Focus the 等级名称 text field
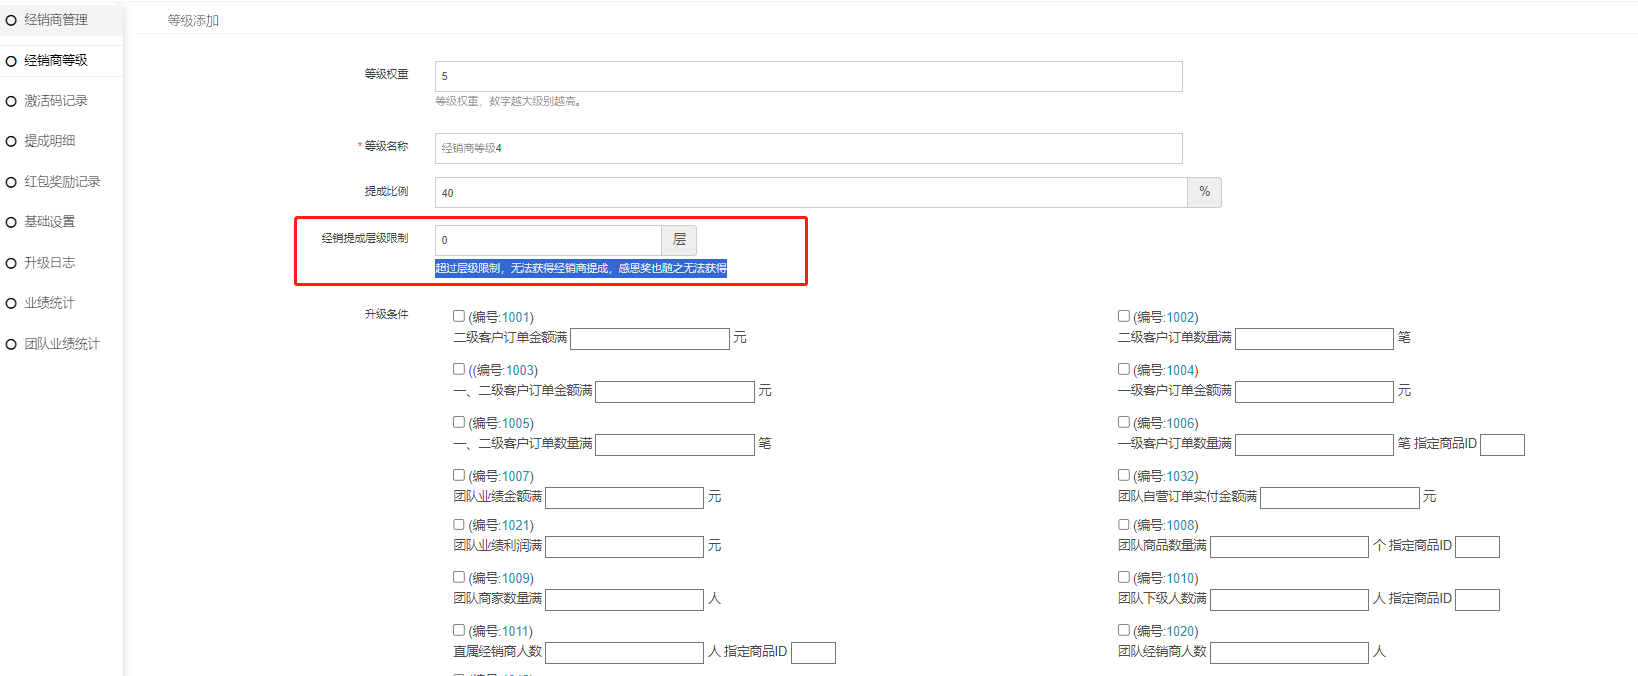Screen dimensions: 1638x676 (808, 148)
